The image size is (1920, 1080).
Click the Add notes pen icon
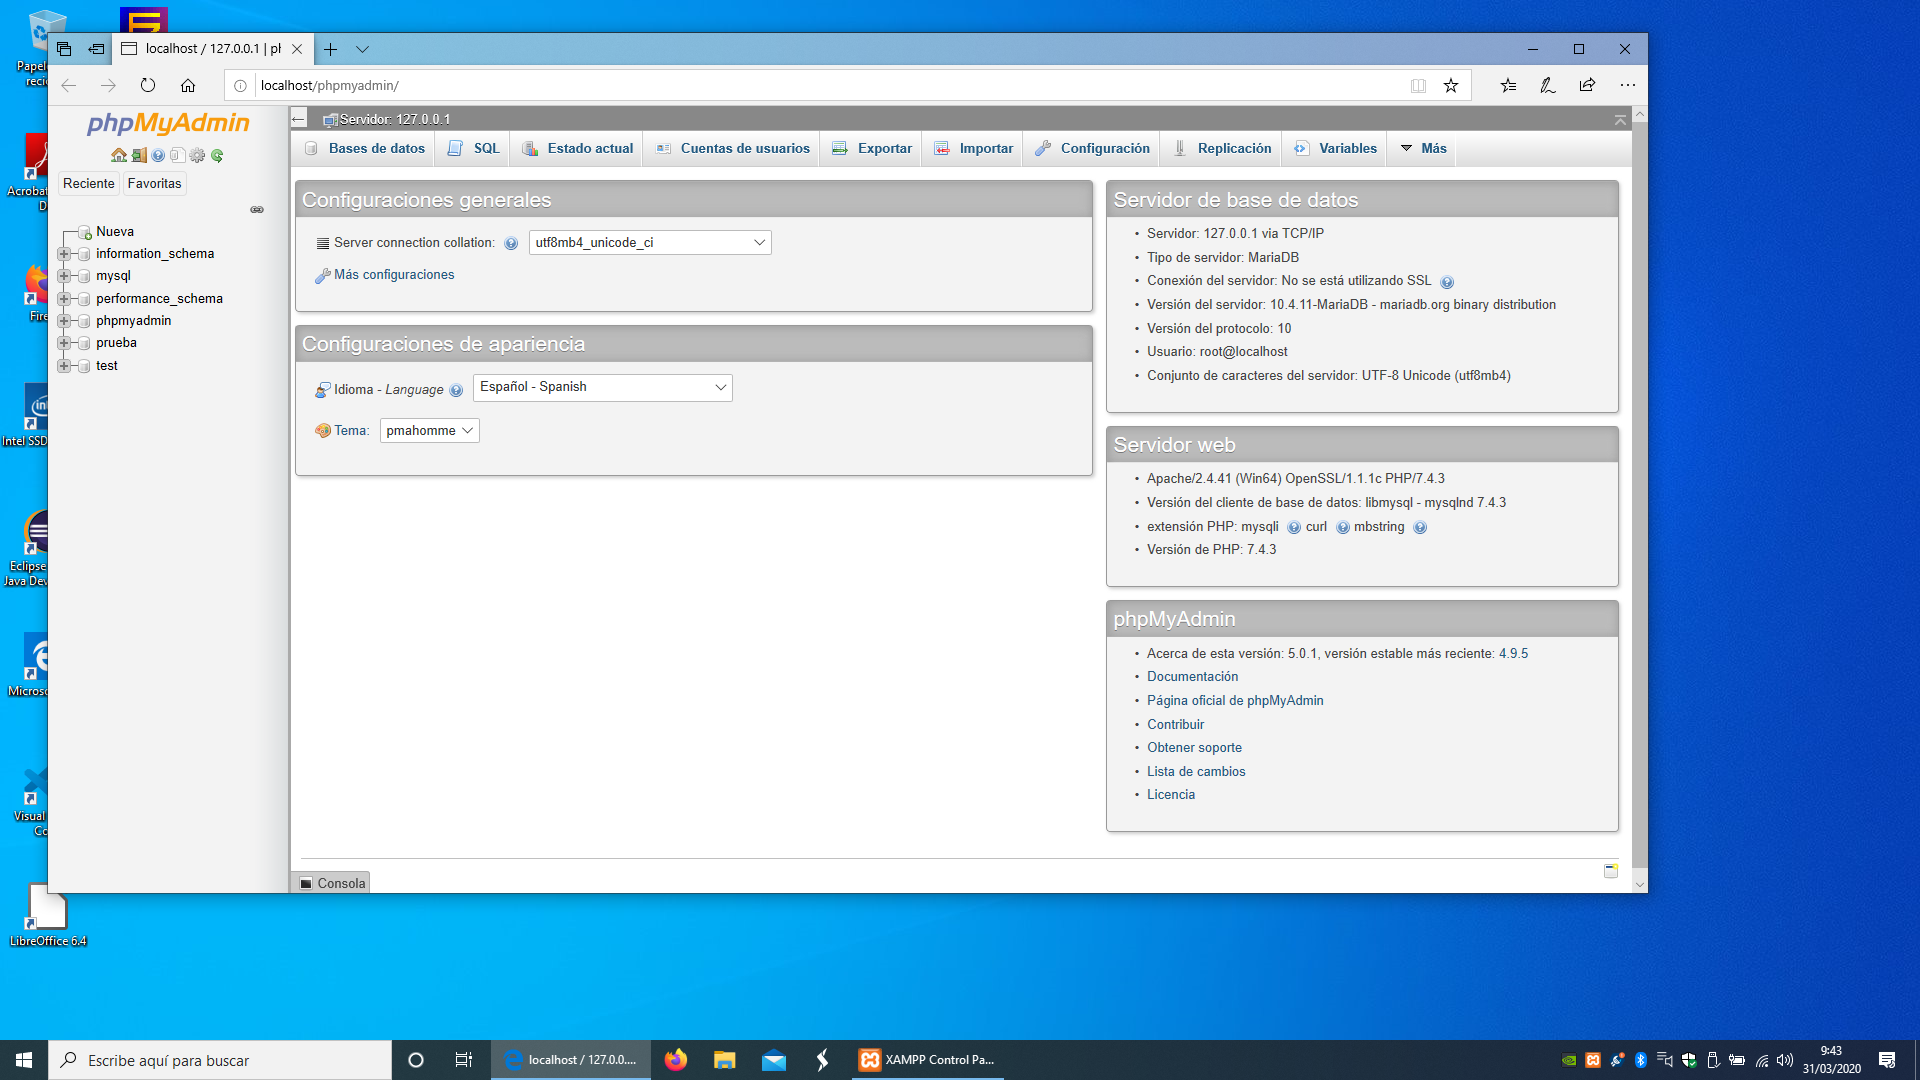point(1548,85)
